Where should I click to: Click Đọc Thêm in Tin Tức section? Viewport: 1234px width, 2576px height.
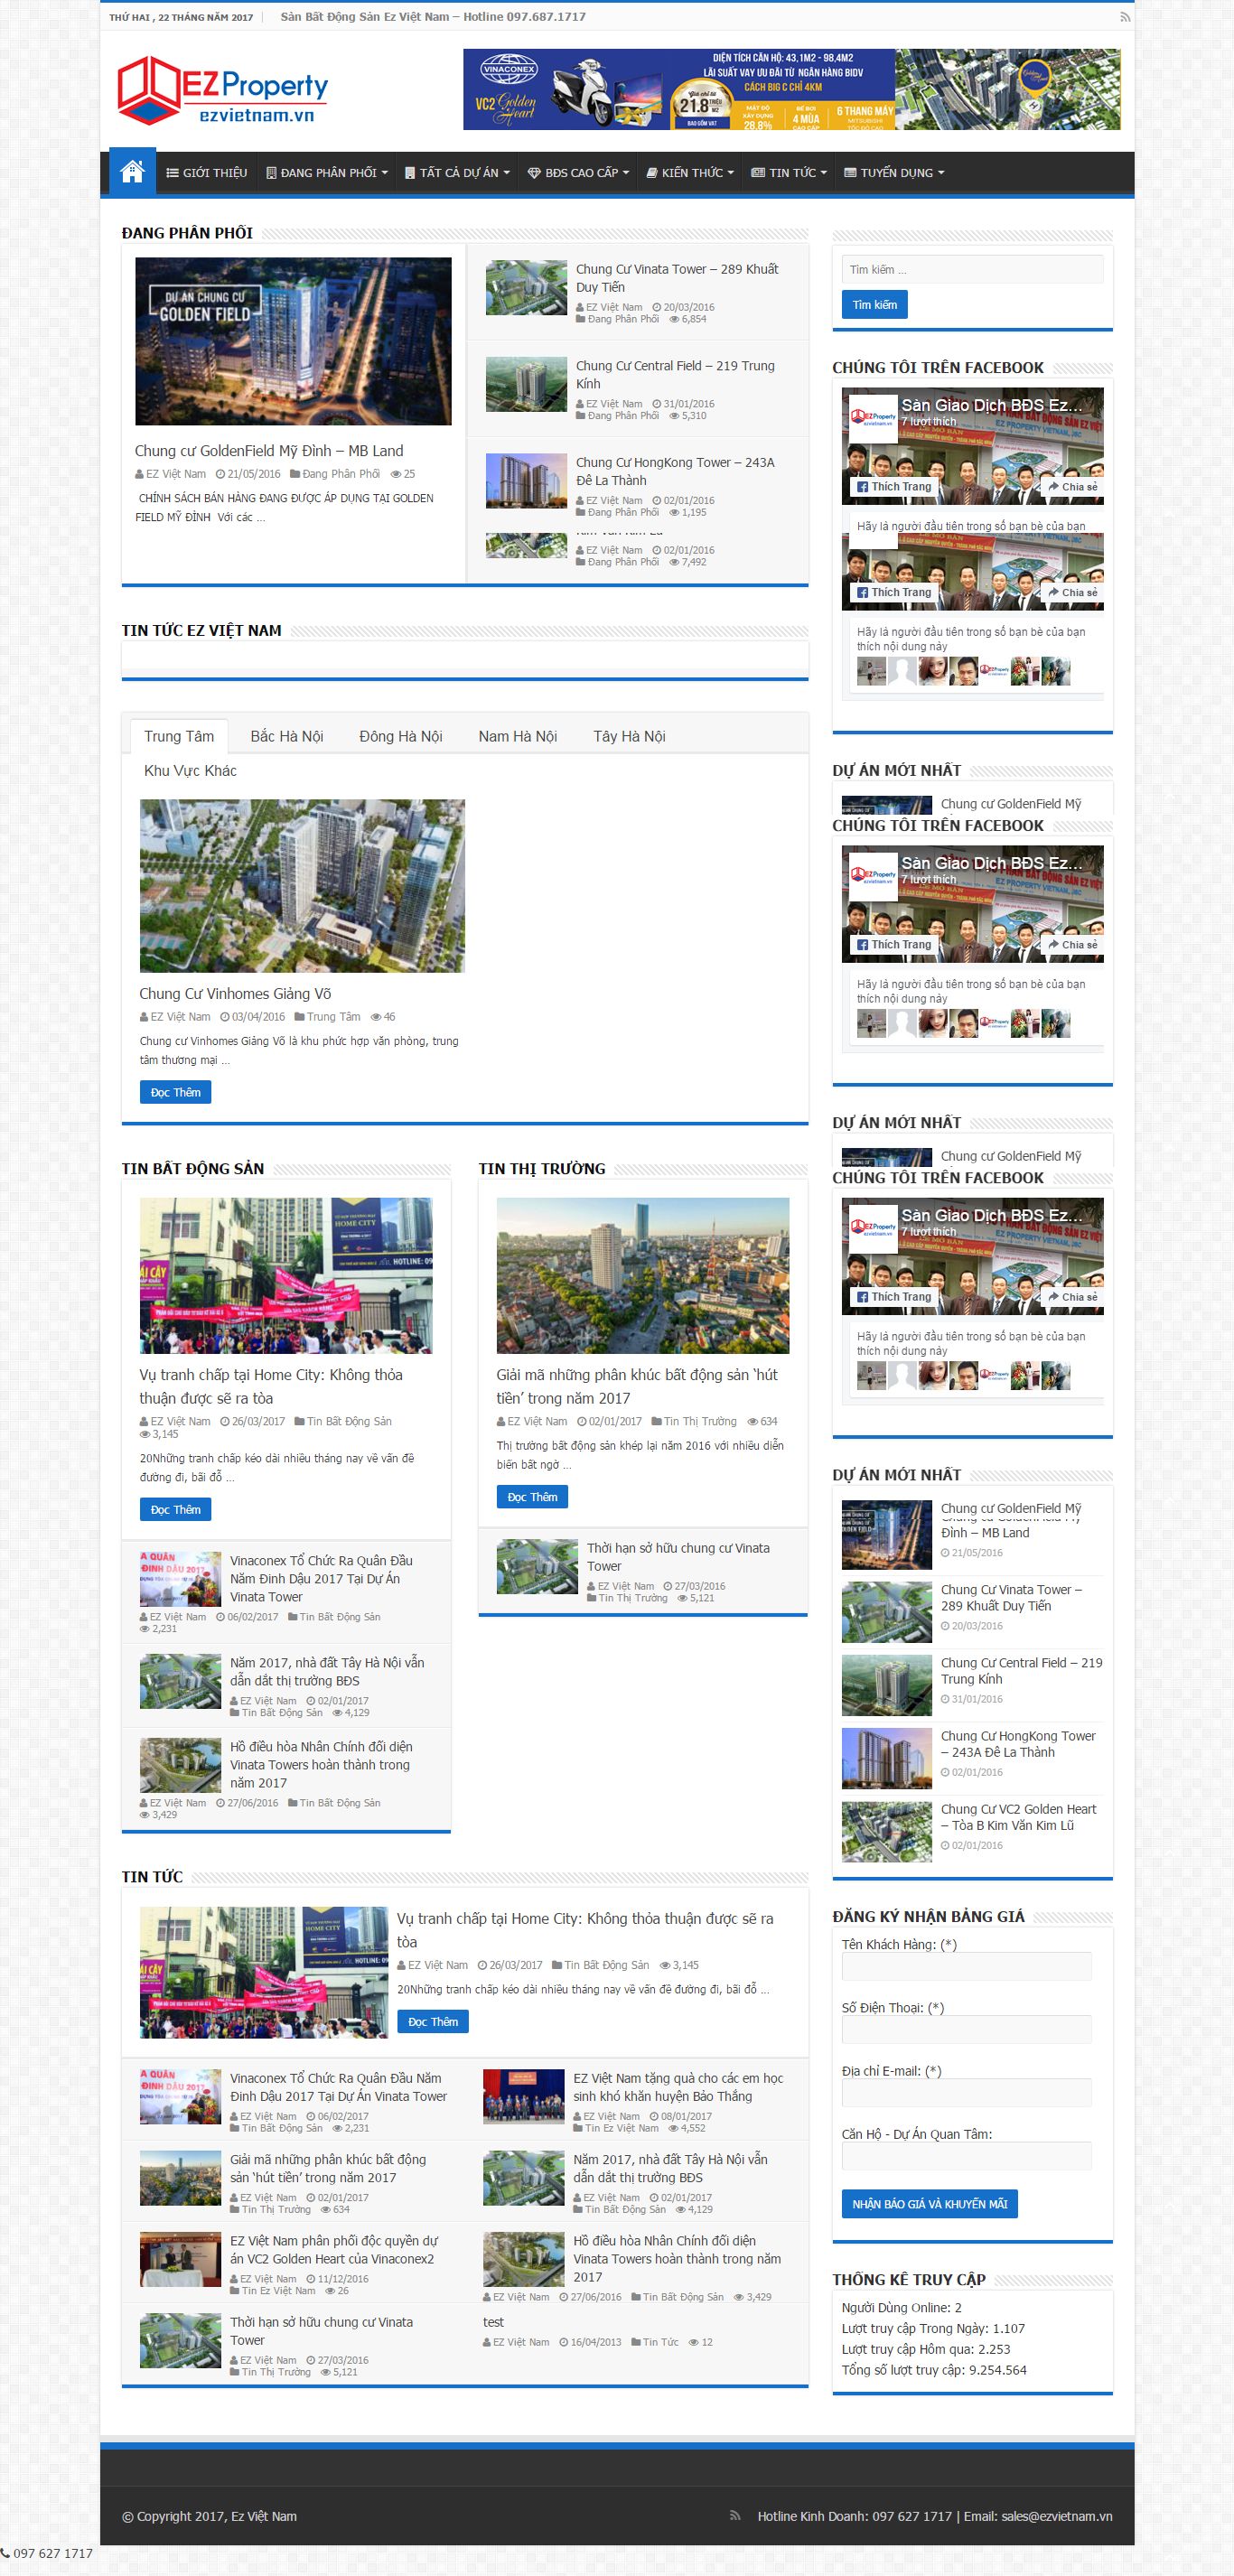click(x=432, y=2021)
